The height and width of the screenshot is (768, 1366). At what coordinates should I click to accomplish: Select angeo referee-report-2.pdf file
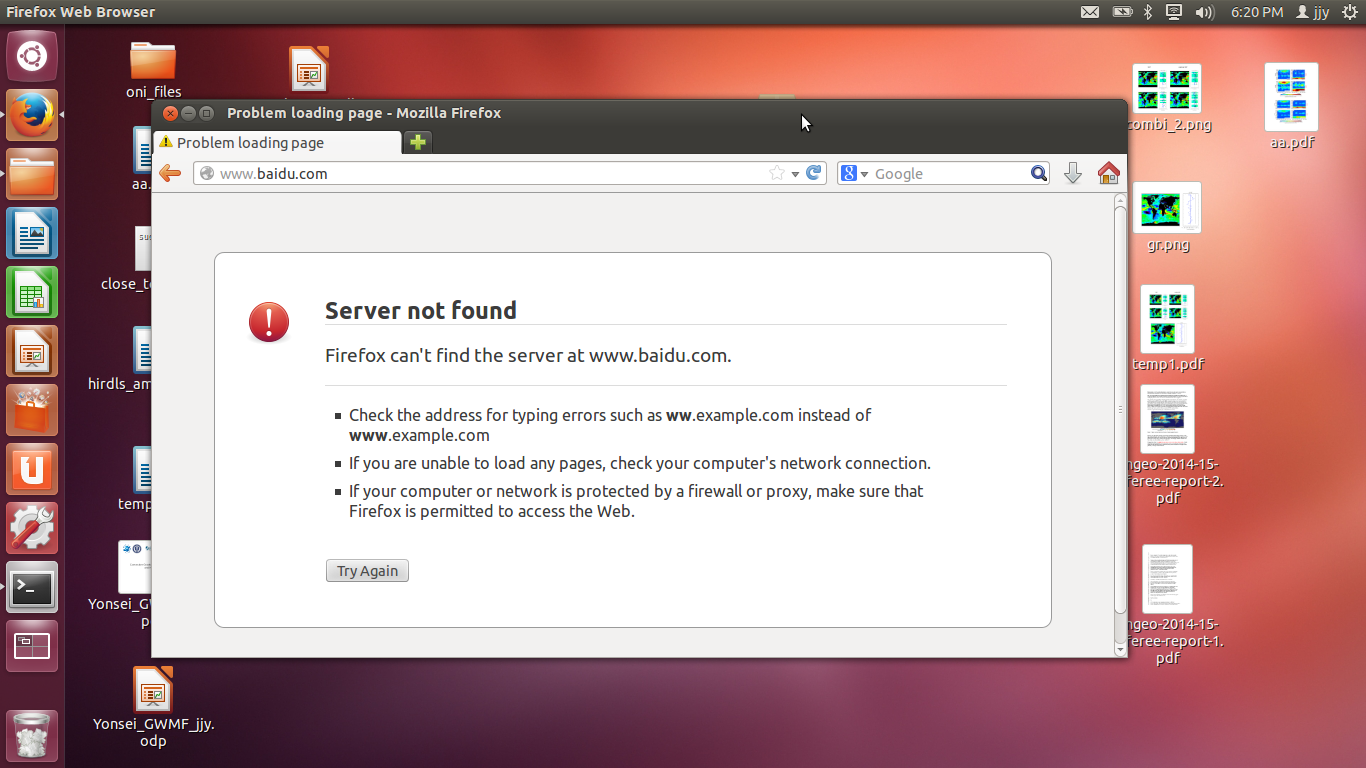pos(1168,445)
